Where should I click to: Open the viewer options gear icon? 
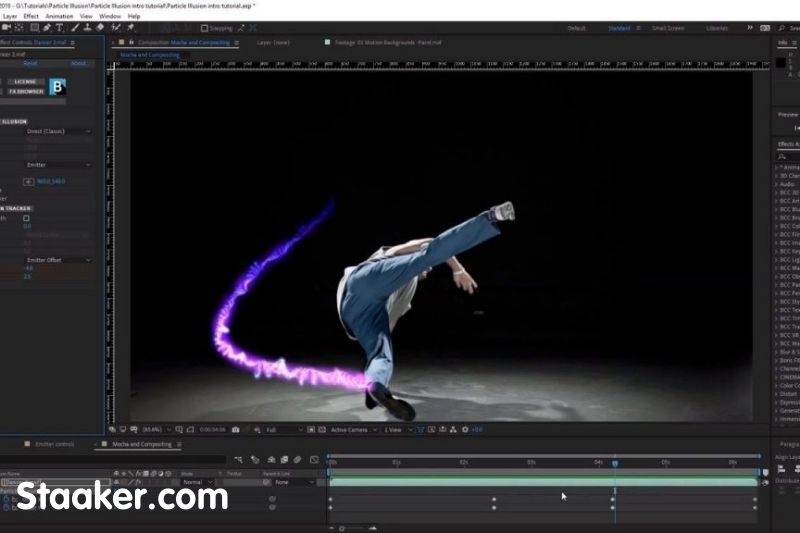[x=465, y=430]
